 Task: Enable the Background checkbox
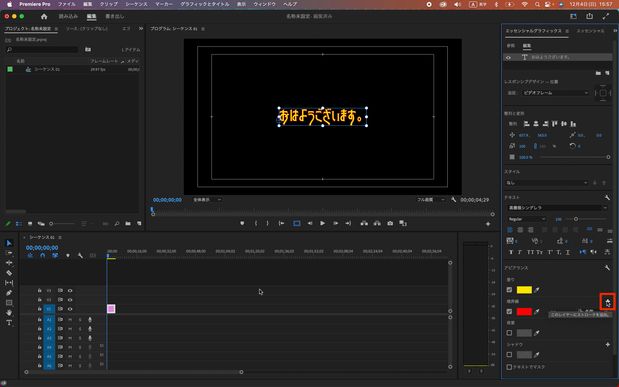(509, 333)
